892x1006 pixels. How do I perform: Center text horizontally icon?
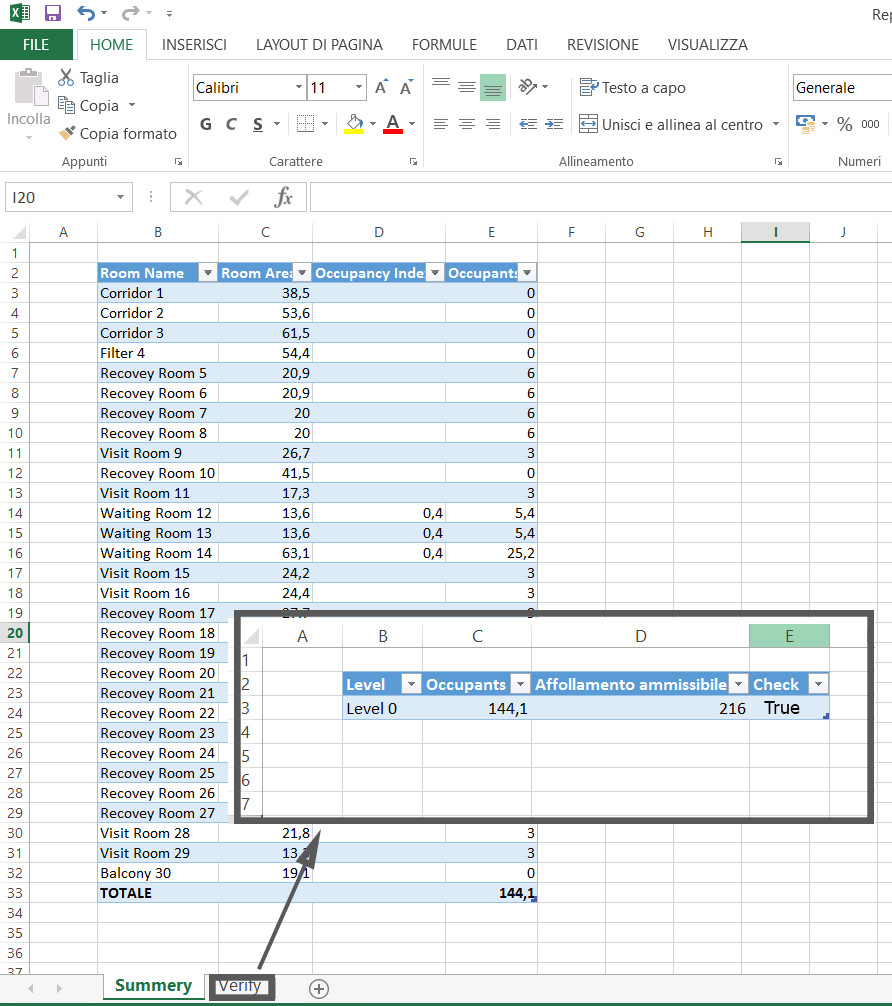click(467, 124)
